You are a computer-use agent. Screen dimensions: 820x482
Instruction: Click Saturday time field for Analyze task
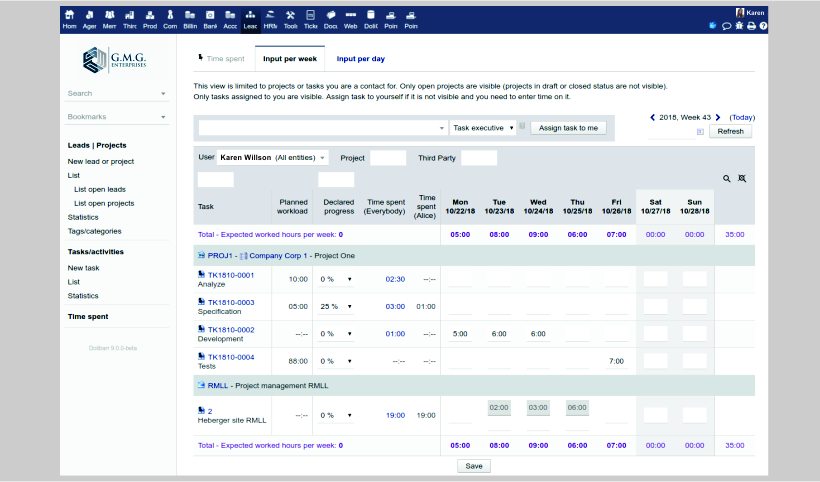coord(655,279)
